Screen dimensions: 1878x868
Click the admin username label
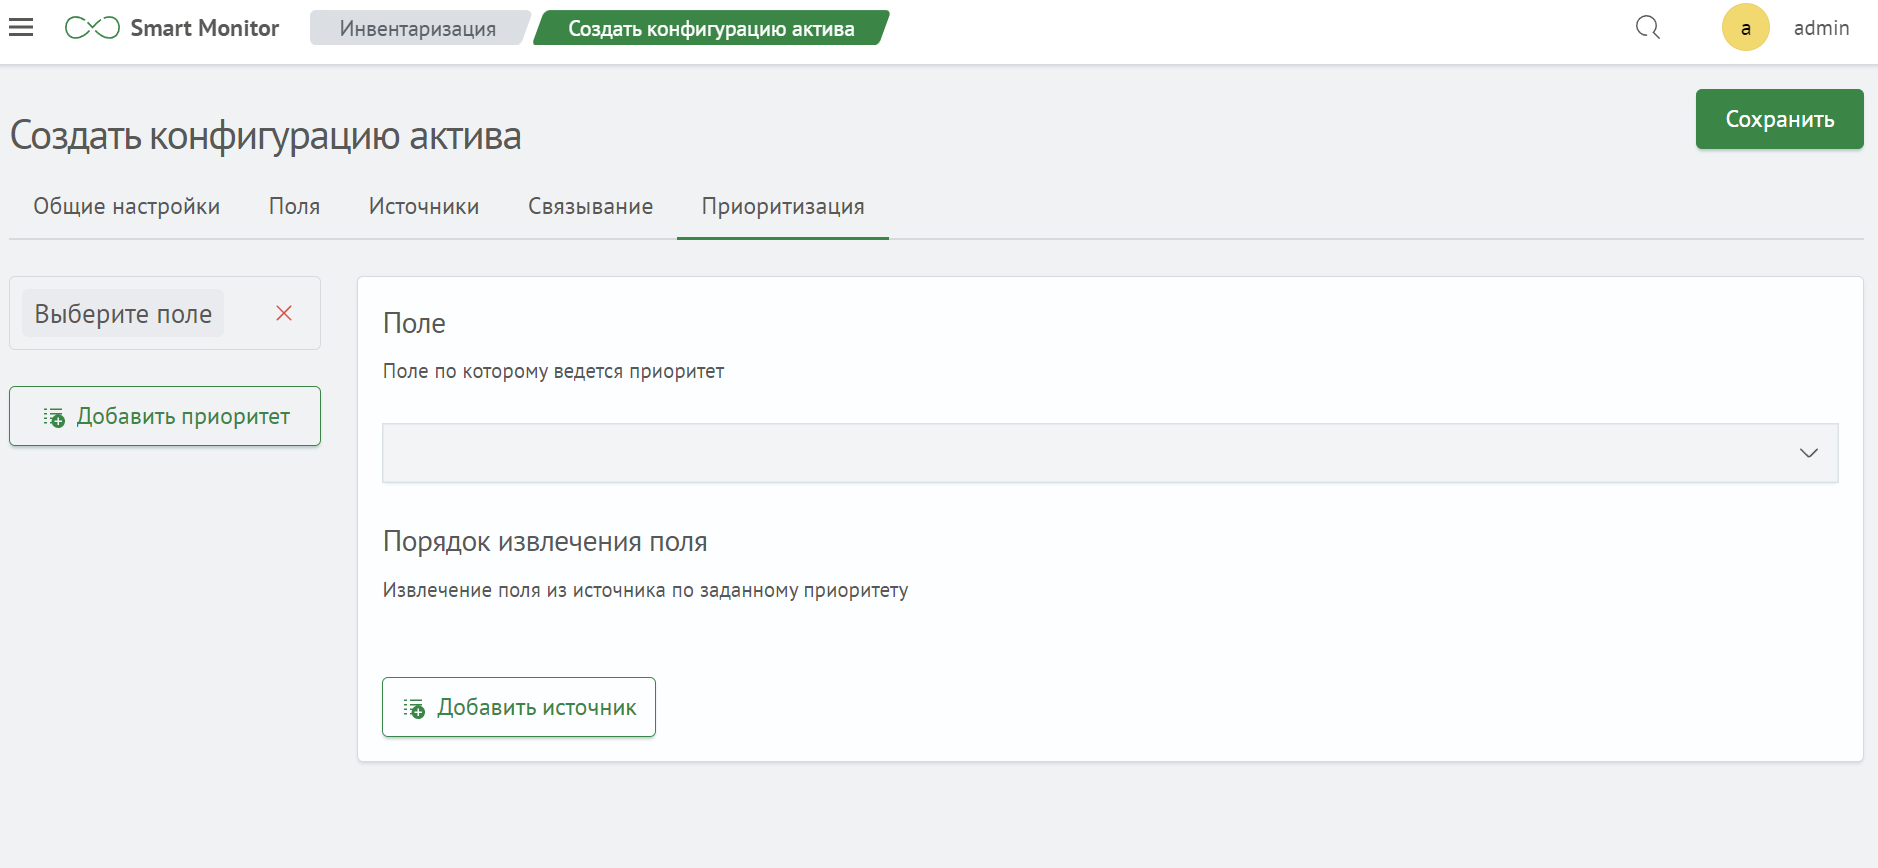(1821, 28)
